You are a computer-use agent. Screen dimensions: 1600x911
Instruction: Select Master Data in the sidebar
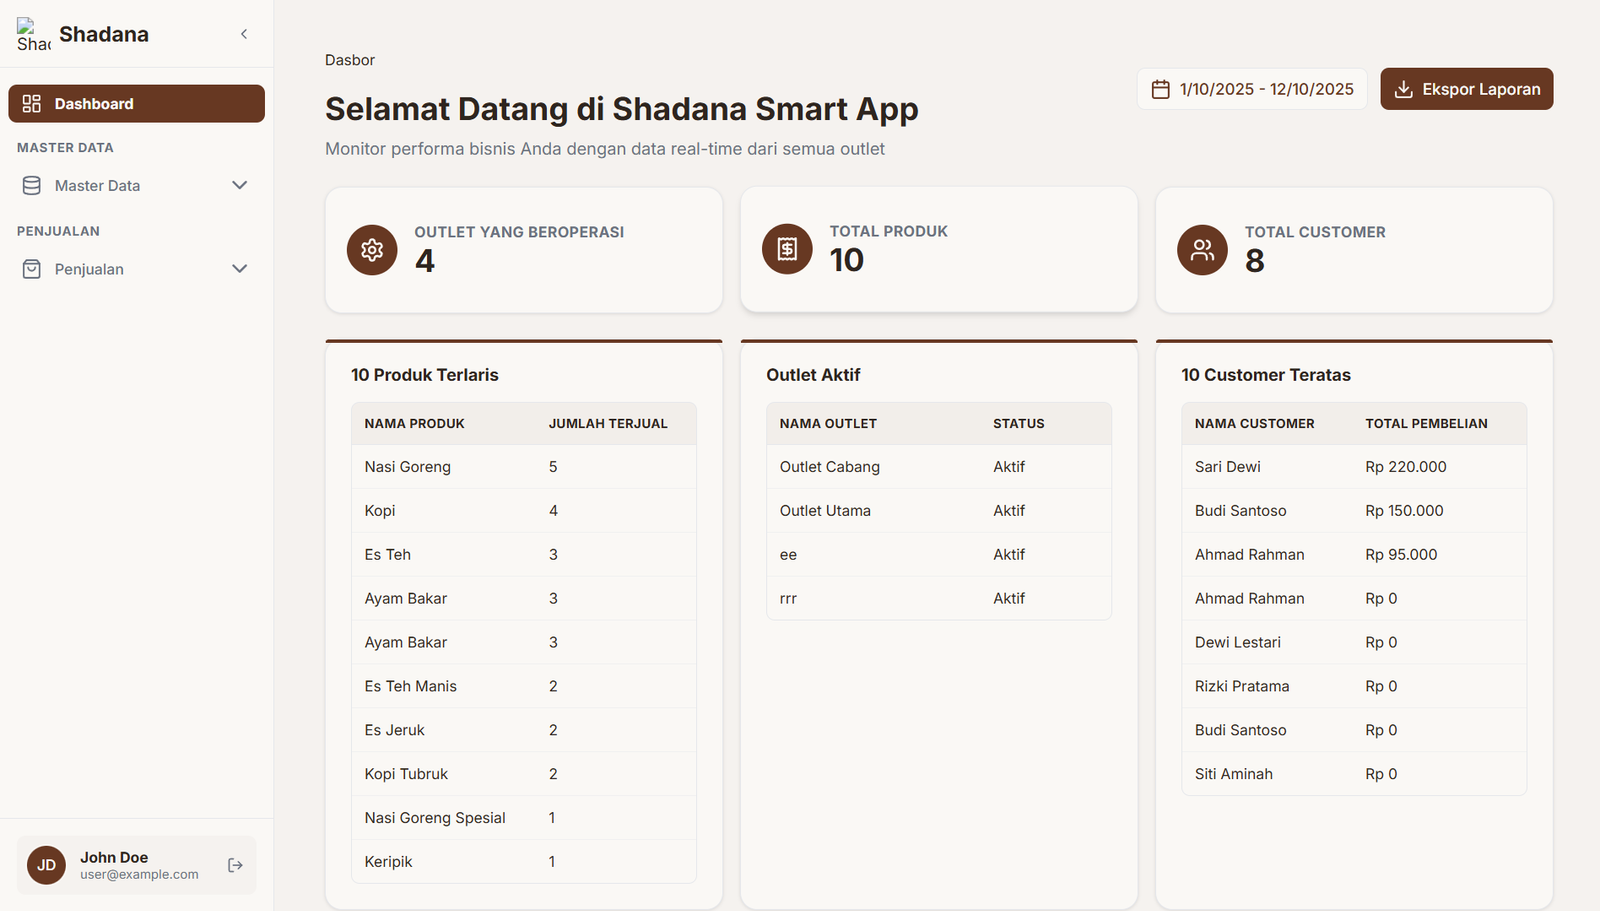click(98, 186)
